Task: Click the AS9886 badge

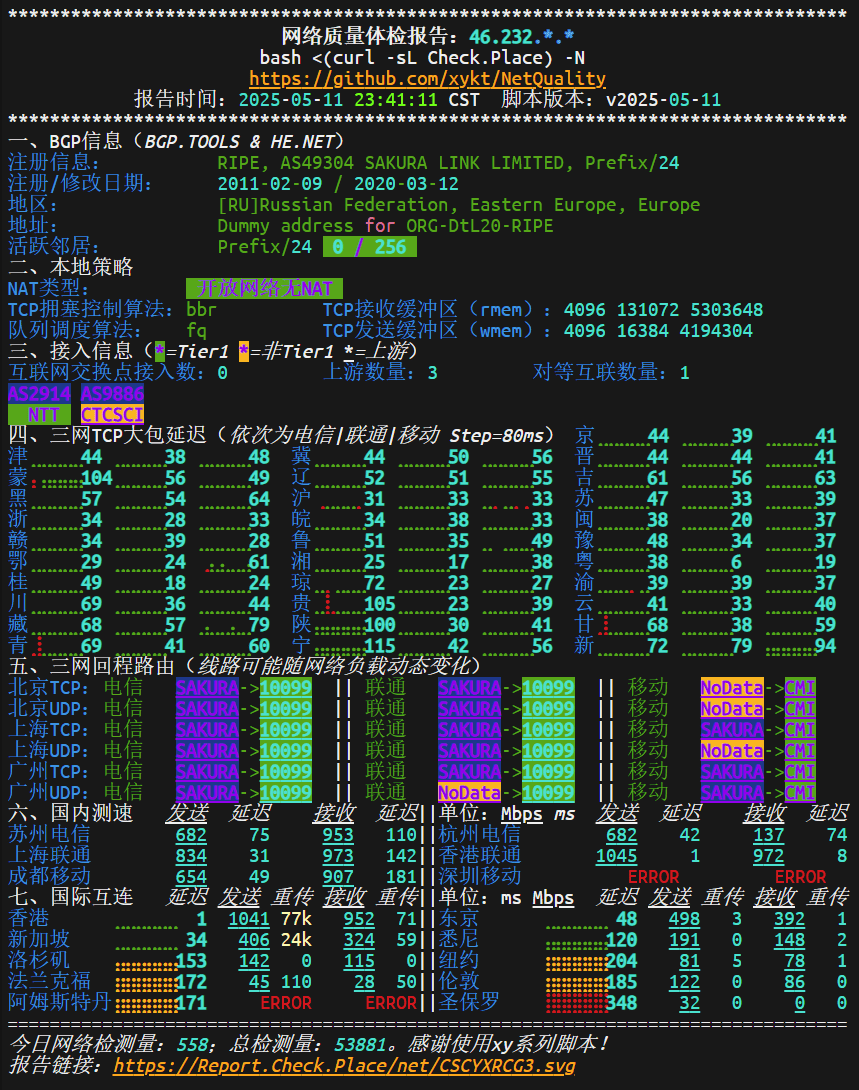Action: pos(112,394)
